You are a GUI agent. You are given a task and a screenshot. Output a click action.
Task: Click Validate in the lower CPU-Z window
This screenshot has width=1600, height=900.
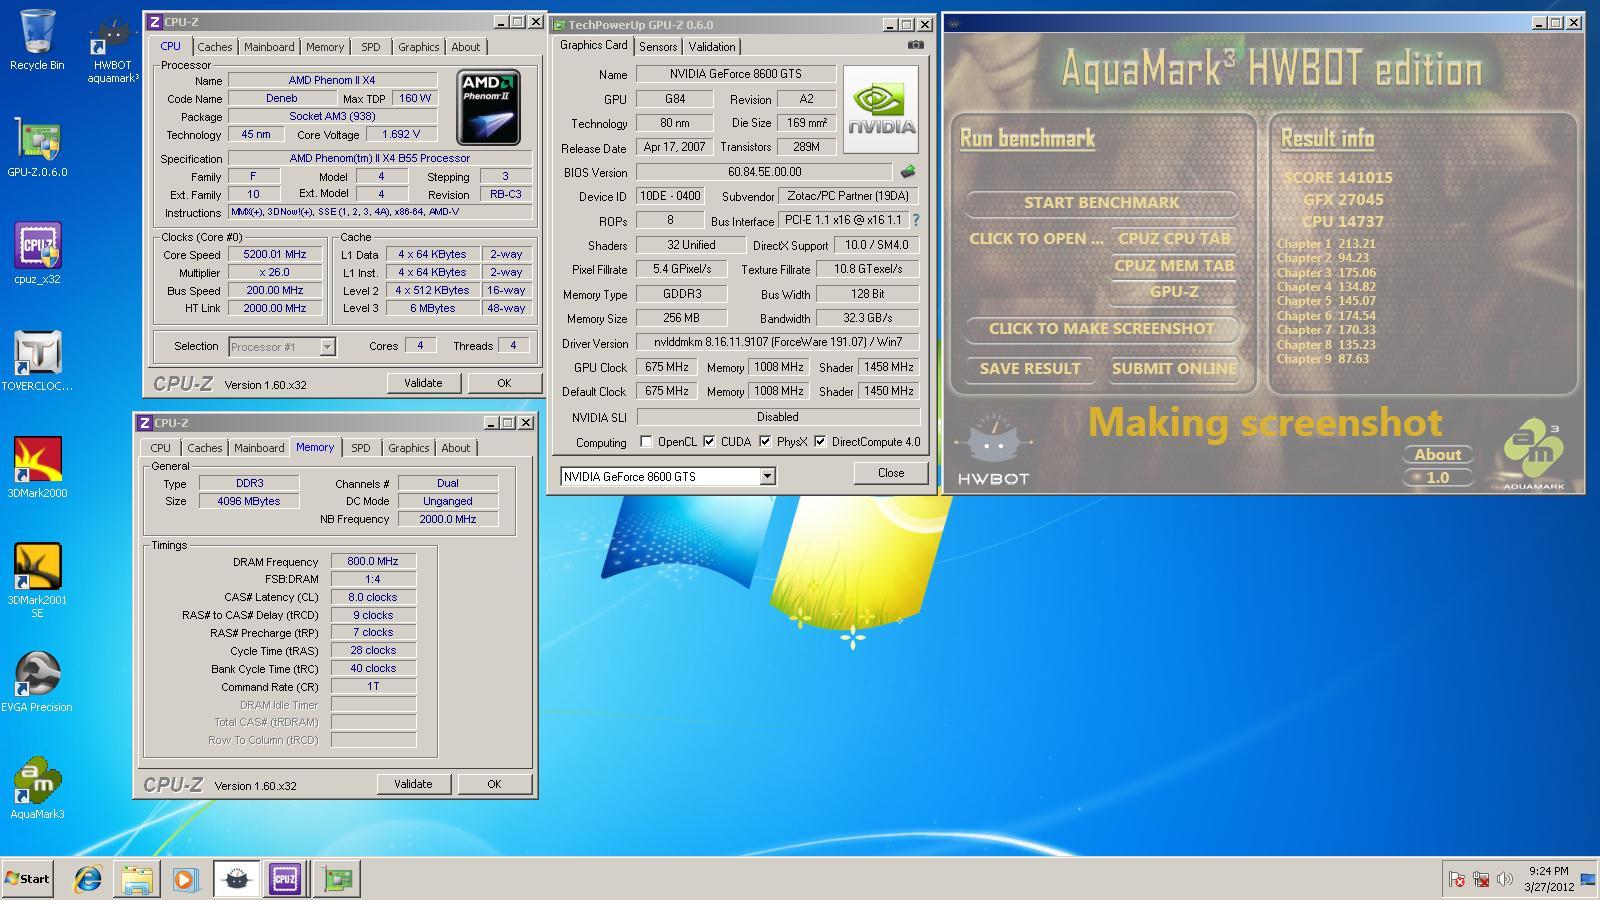click(413, 784)
